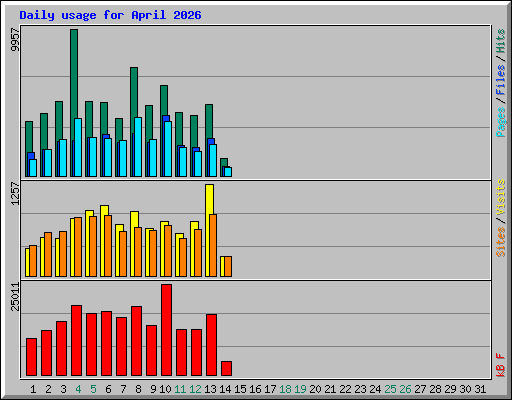The width and height of the screenshot is (512, 400).
Task: Click the red KB bar for day 14
Action: click(226, 368)
